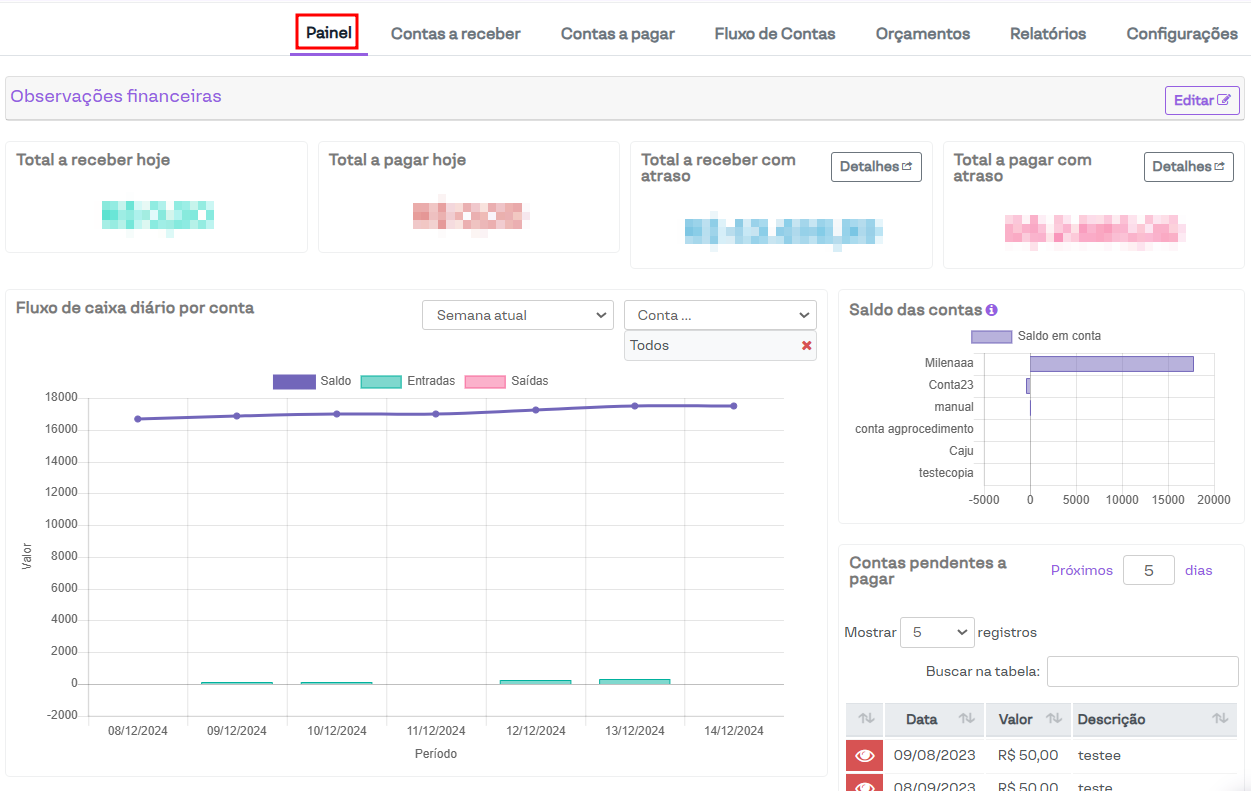
Task: Sort table by Valor column arrows
Action: tap(1053, 719)
